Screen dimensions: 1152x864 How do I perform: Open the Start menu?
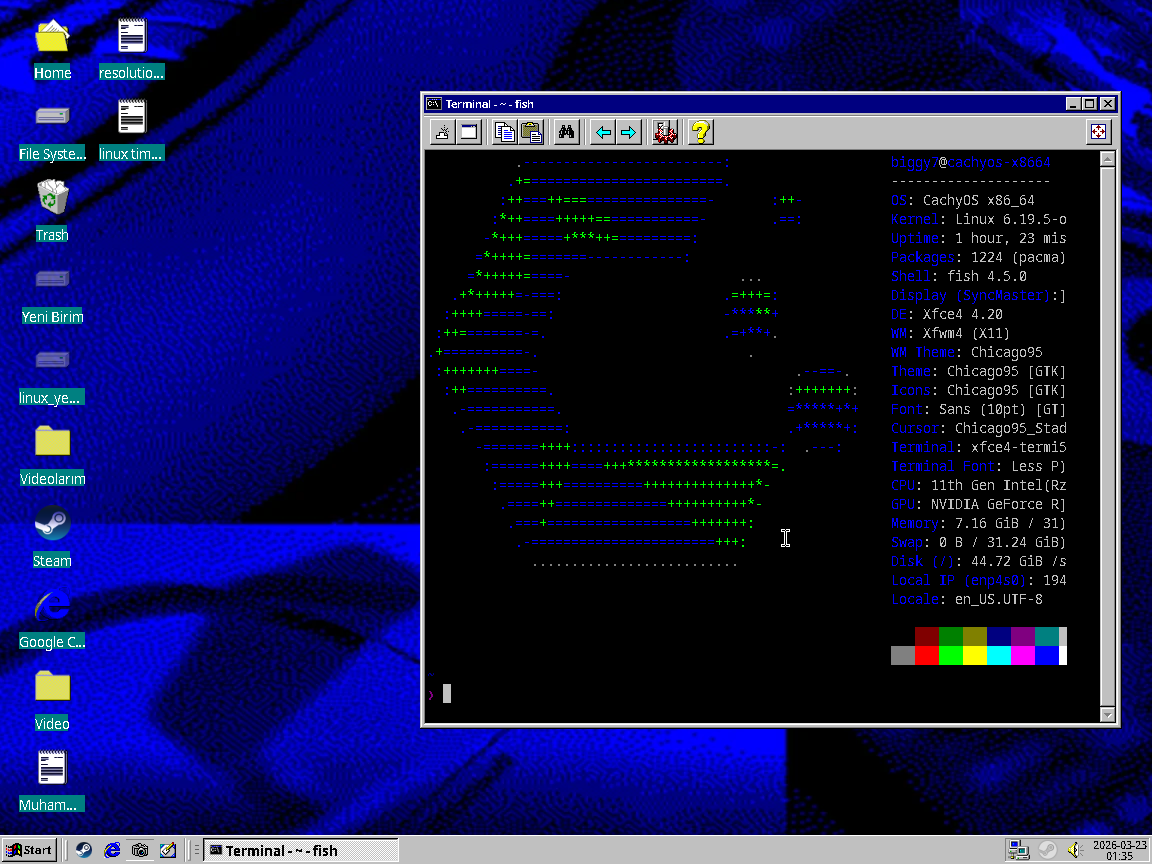(29, 850)
